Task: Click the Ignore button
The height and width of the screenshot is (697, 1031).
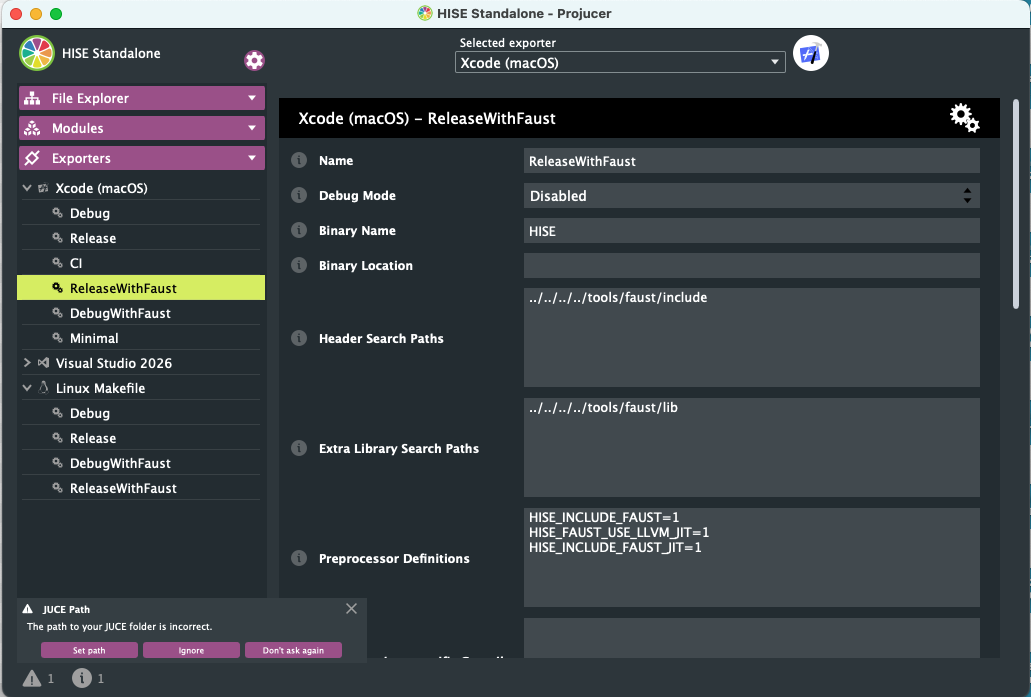Action: (191, 650)
